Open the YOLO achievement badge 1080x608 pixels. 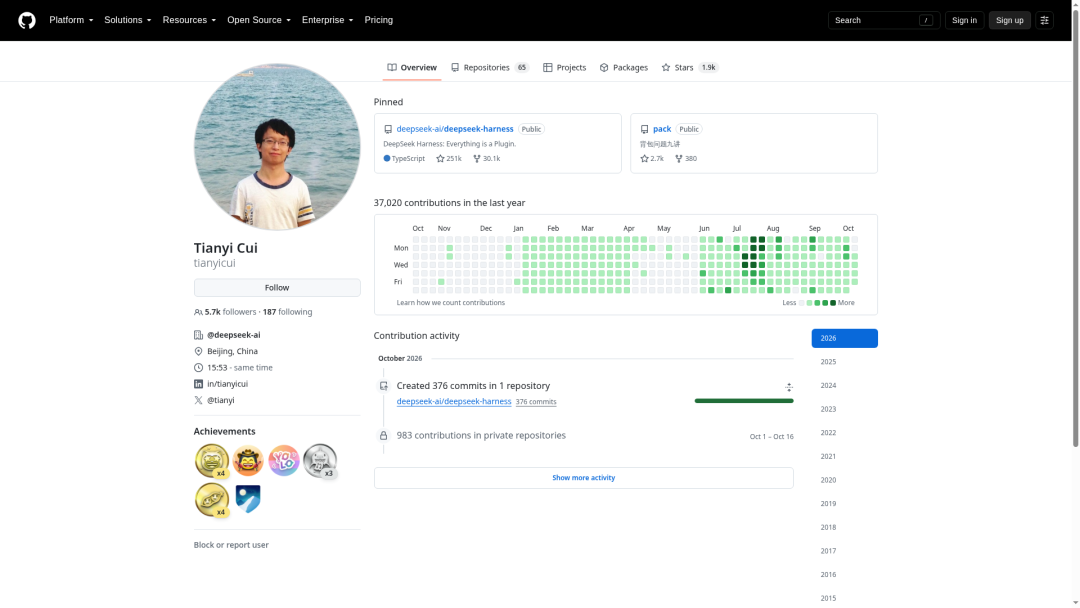(x=284, y=460)
